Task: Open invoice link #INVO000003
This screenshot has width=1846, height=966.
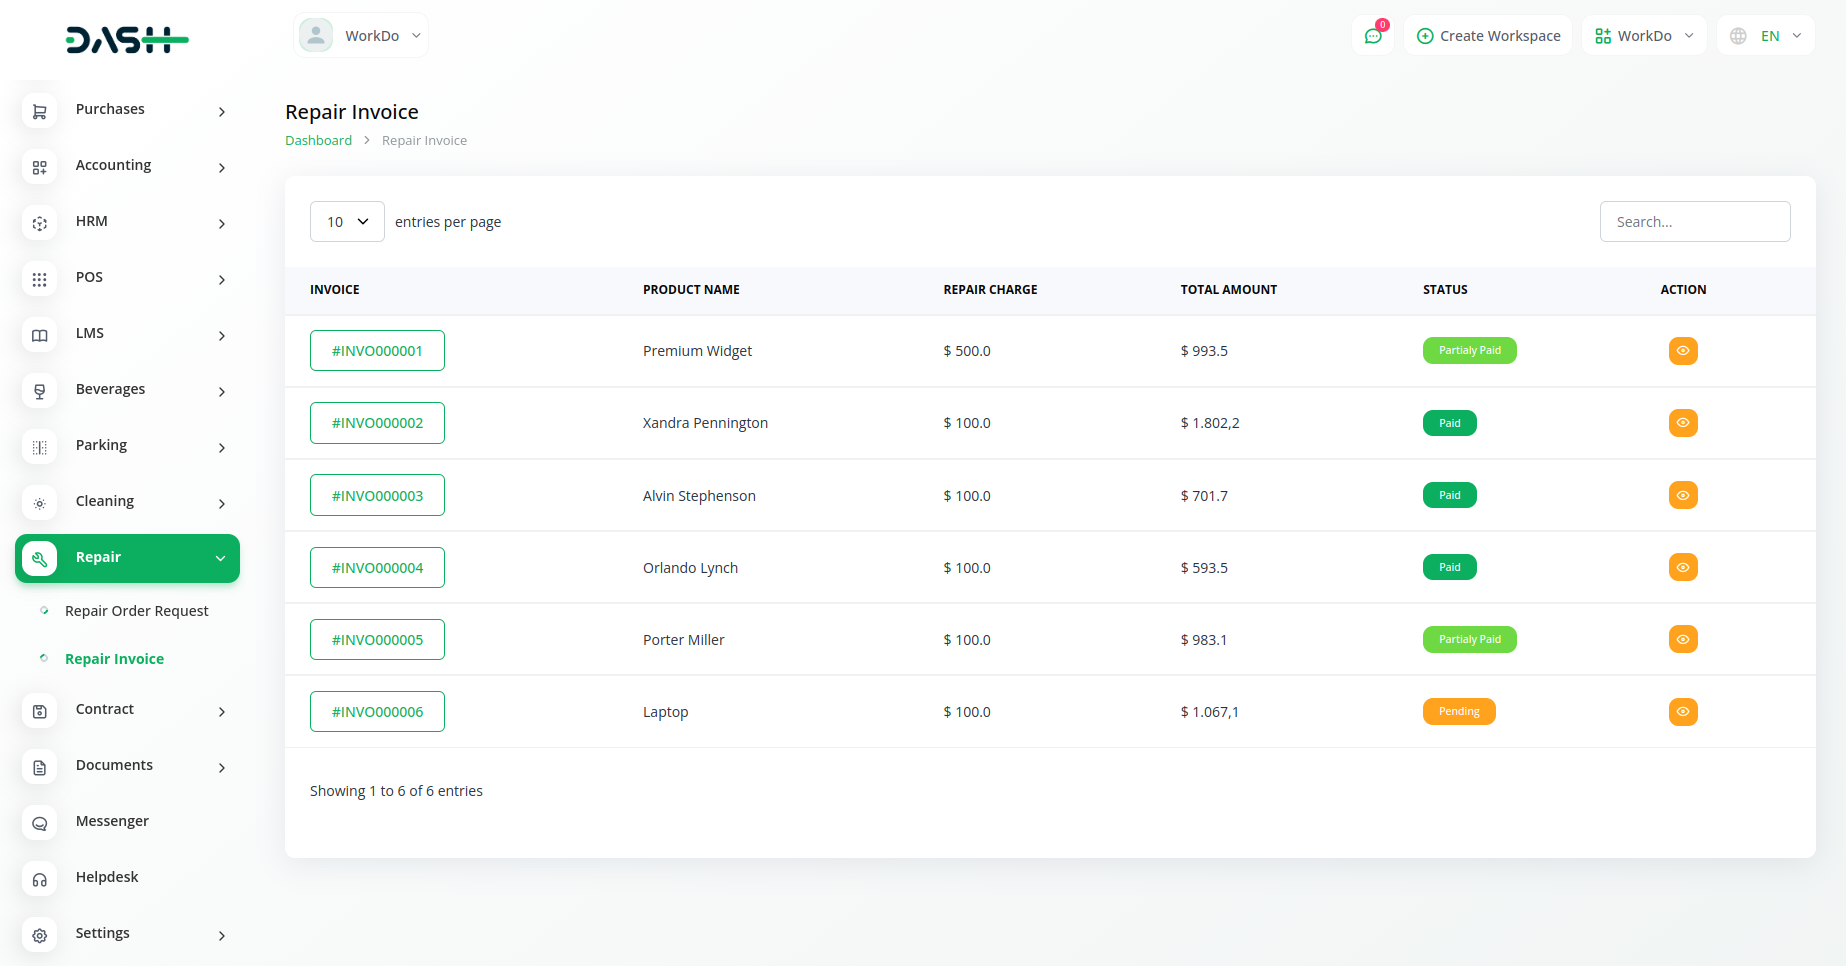Action: point(377,496)
